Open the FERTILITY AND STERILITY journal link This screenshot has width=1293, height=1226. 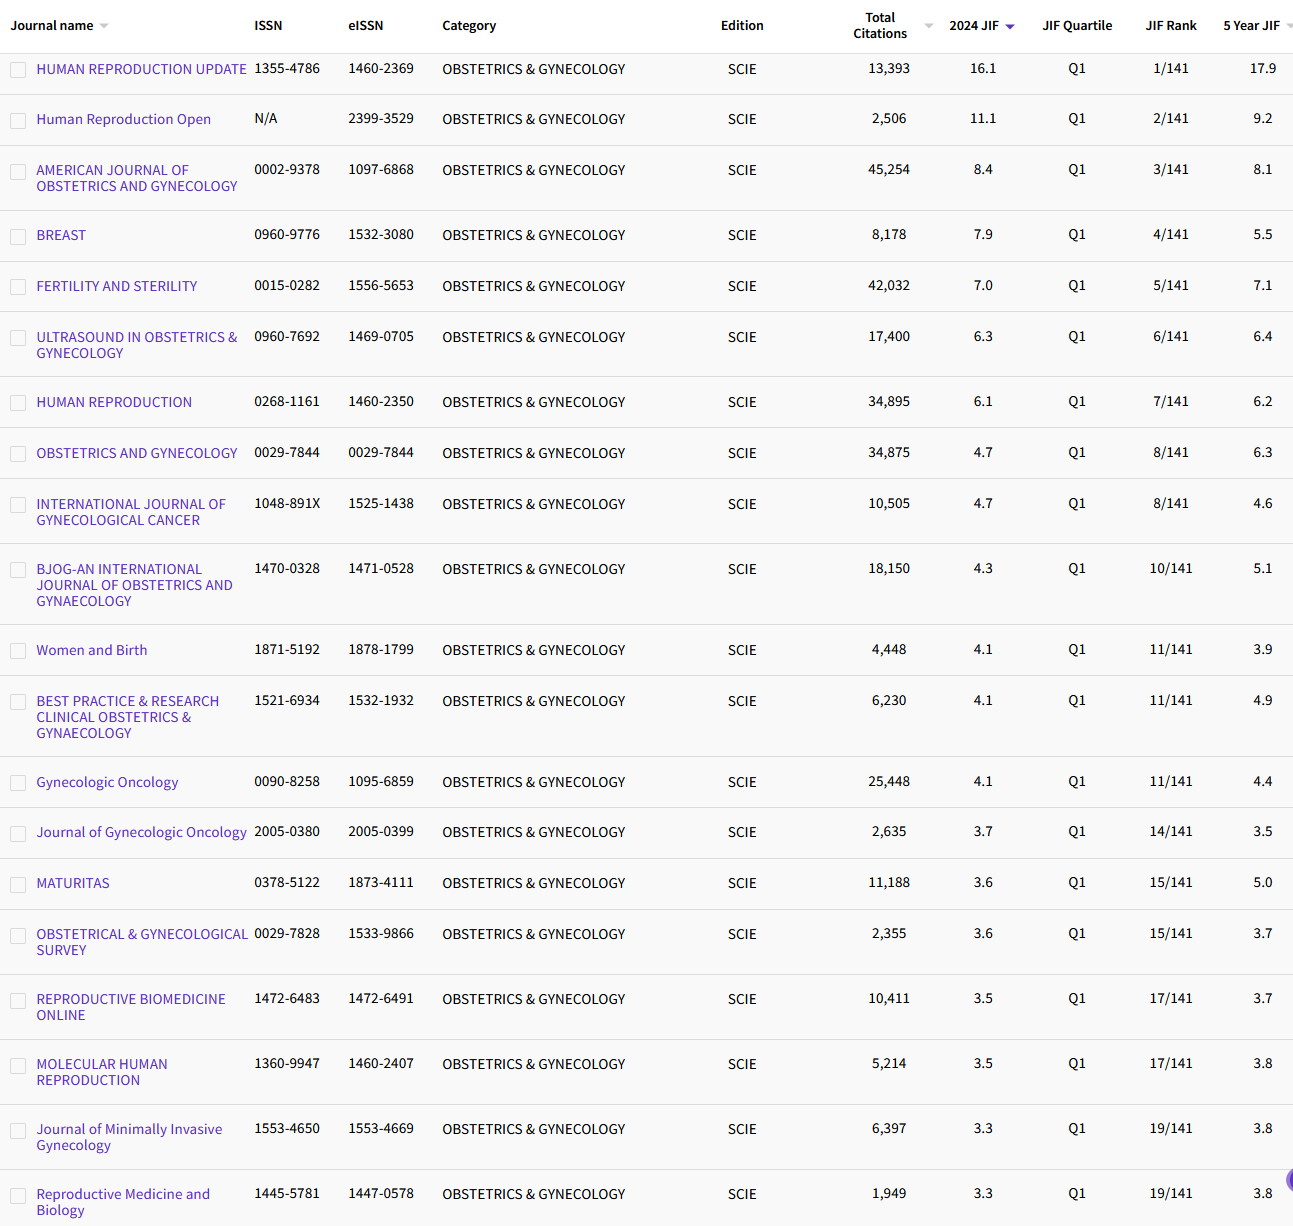[116, 286]
